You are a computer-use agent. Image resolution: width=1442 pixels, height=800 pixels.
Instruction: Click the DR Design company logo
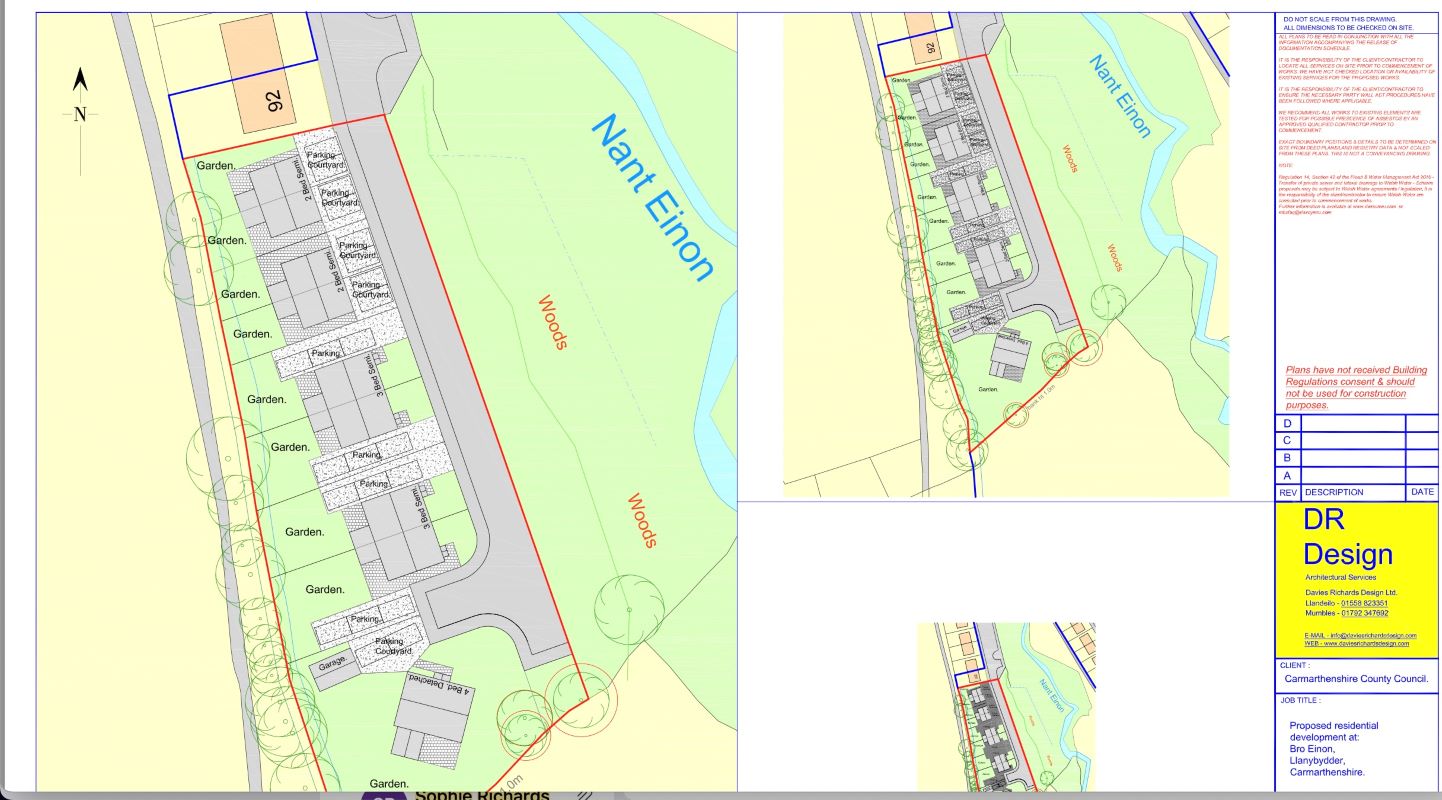tap(1347, 538)
